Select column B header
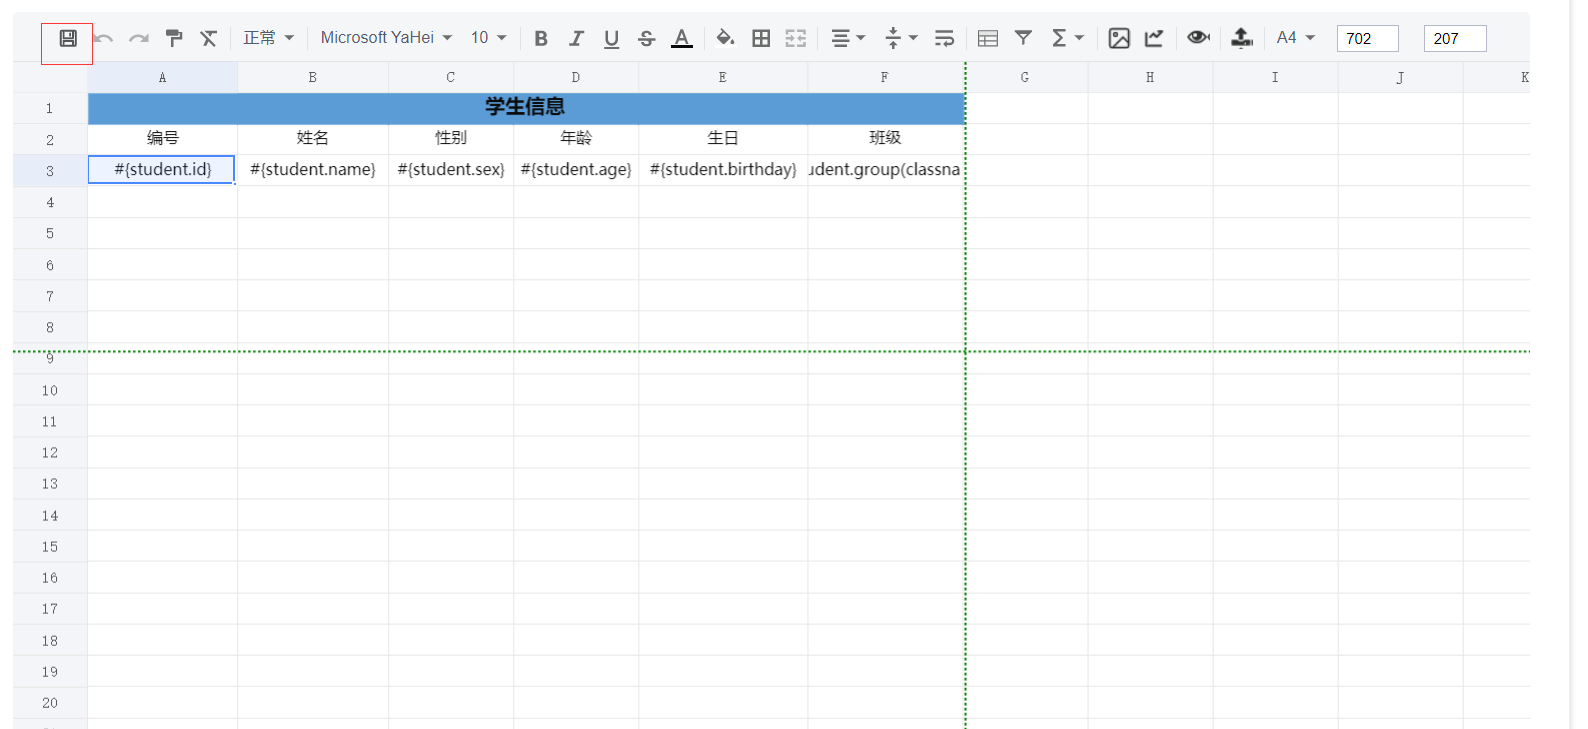 [313, 77]
